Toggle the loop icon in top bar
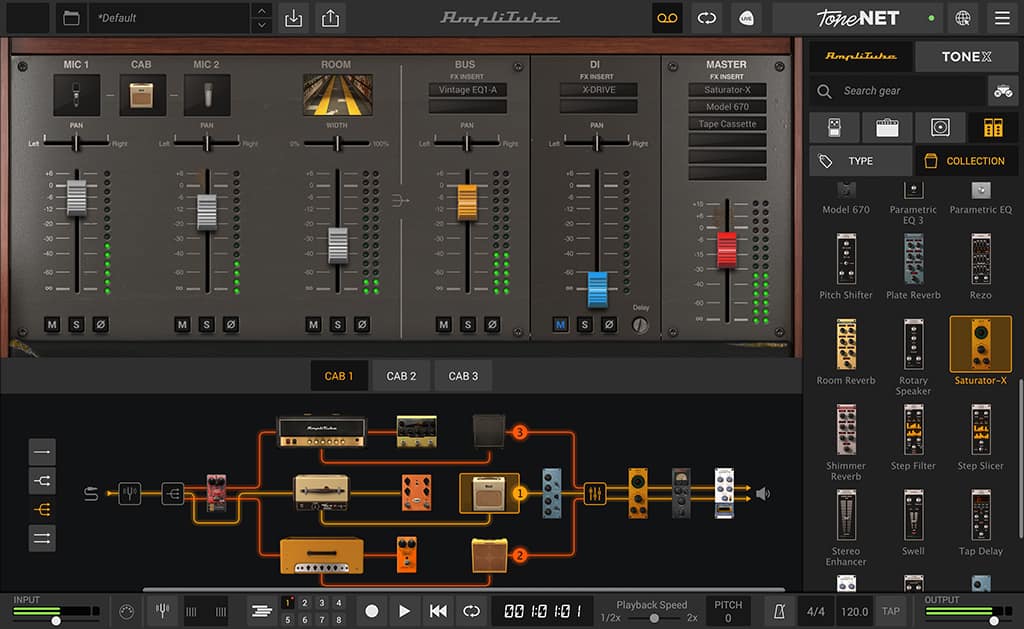1024x629 pixels. [708, 18]
